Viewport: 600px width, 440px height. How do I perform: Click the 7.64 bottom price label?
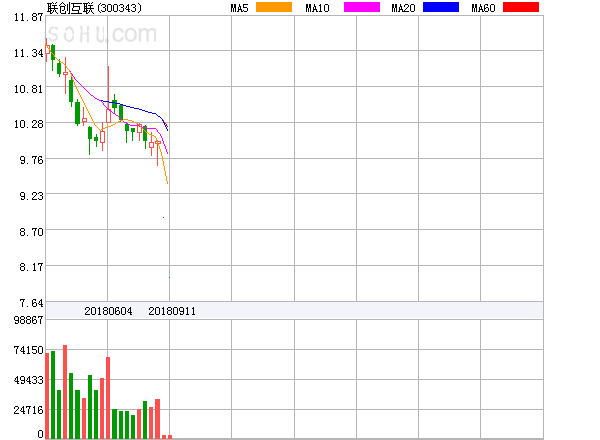[21, 302]
